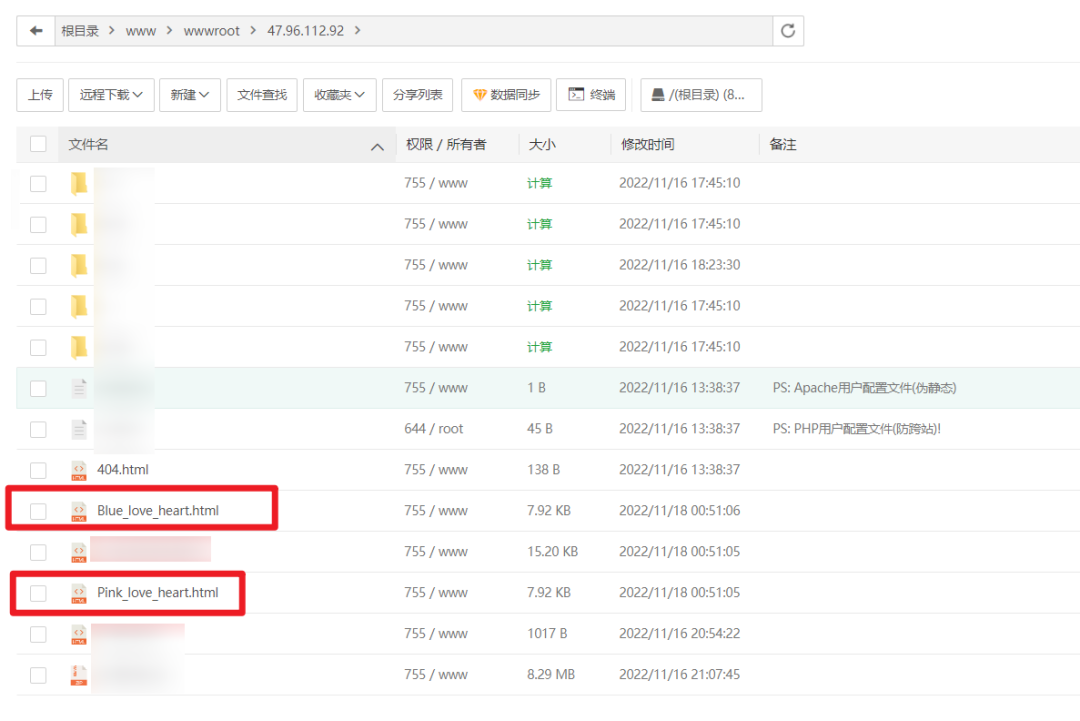Click the 上传 upload button

click(x=40, y=95)
